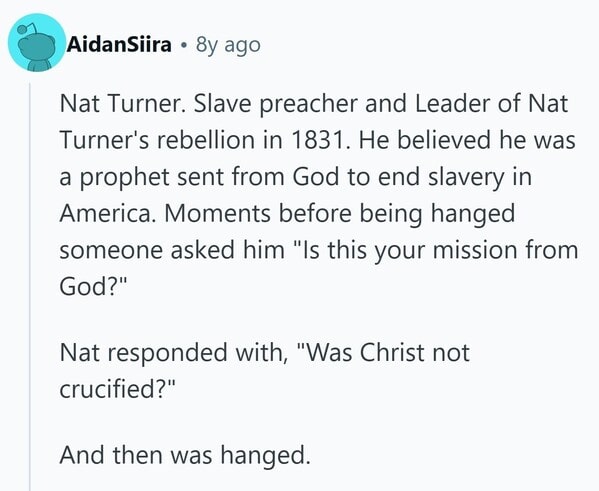Open AidanSiira's teal Snoo avatar
Screen dimensions: 599x491
(37, 43)
